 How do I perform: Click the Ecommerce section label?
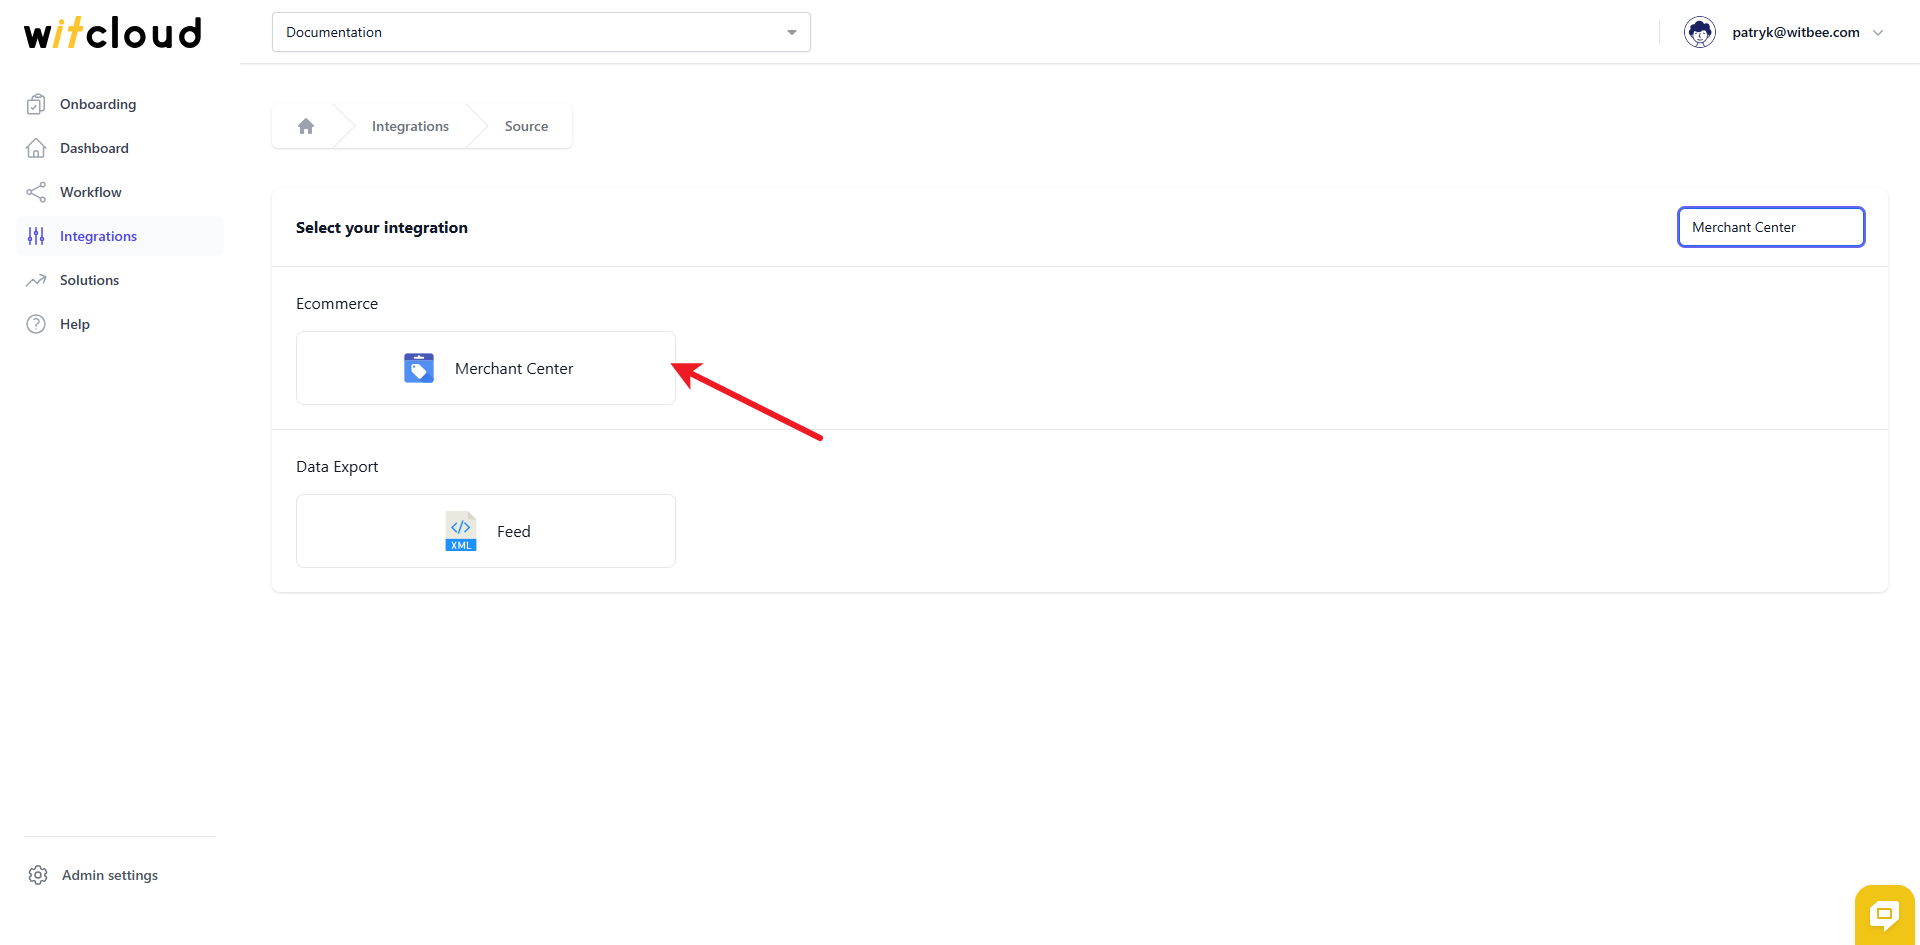click(x=337, y=304)
